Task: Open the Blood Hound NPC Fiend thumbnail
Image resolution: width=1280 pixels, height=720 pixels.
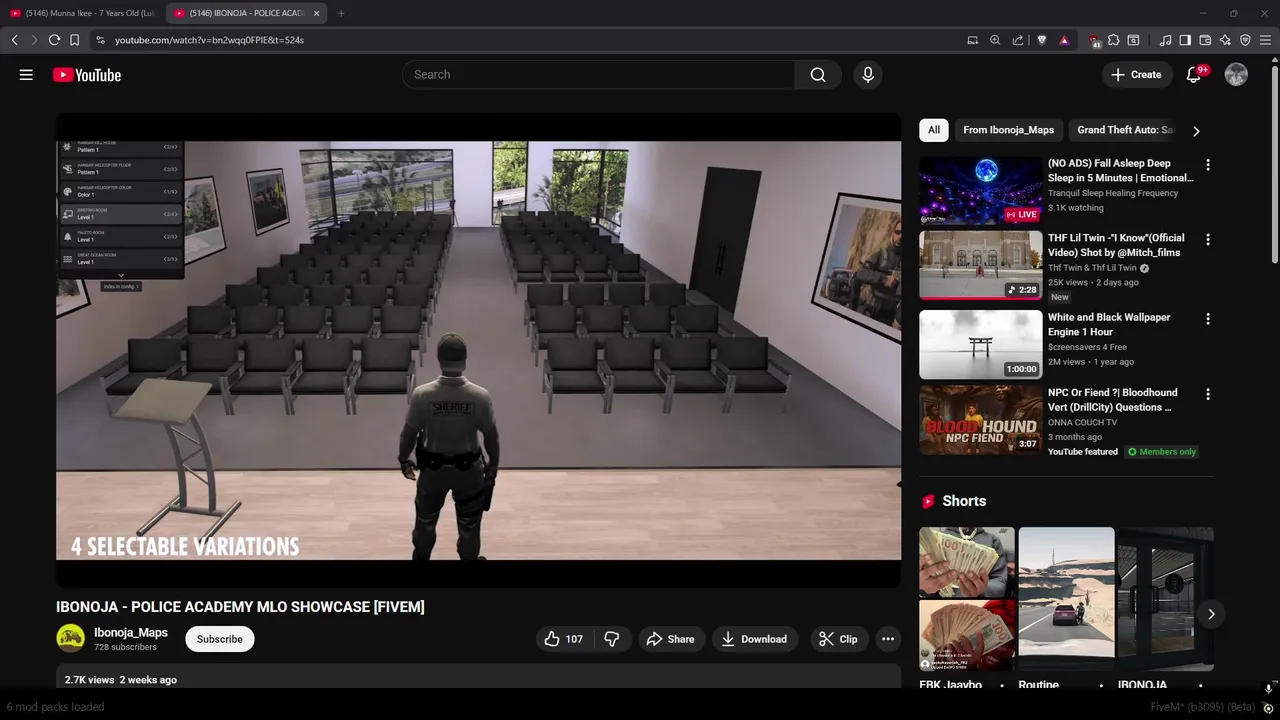Action: click(980, 420)
